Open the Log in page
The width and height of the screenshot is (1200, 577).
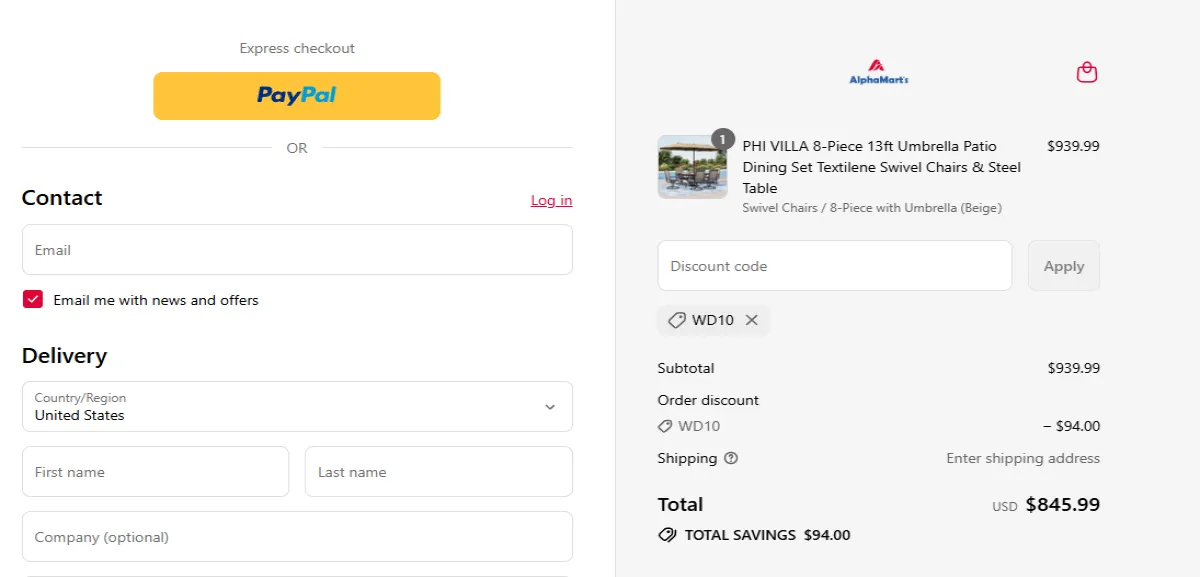click(x=551, y=200)
